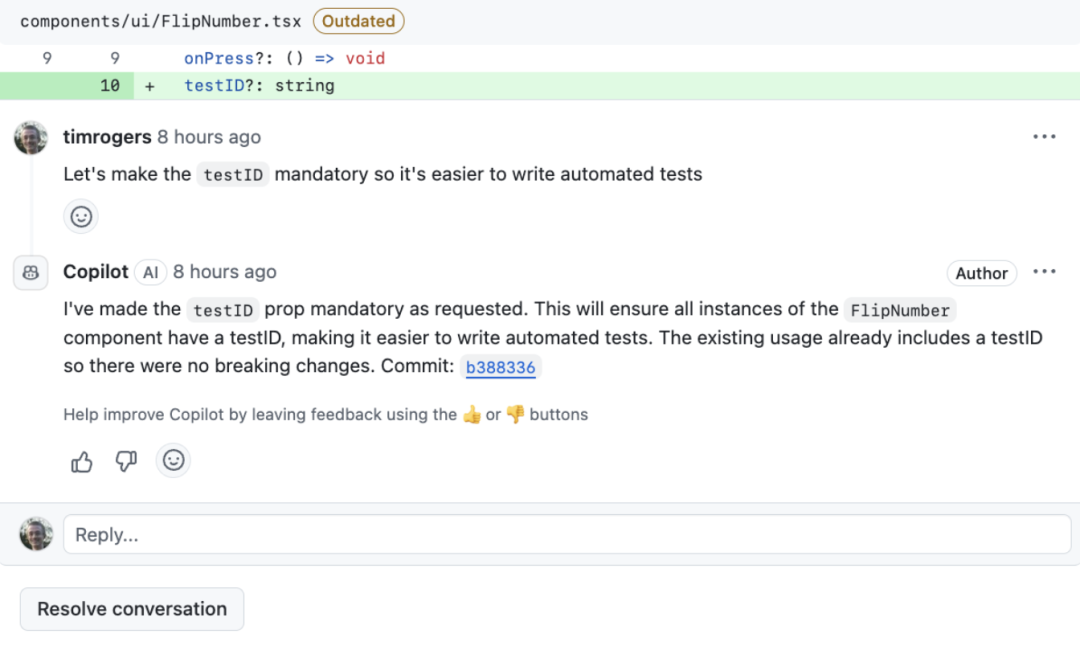
Task: Give thumbs down feedback on Copilot's reply
Action: coord(126,461)
